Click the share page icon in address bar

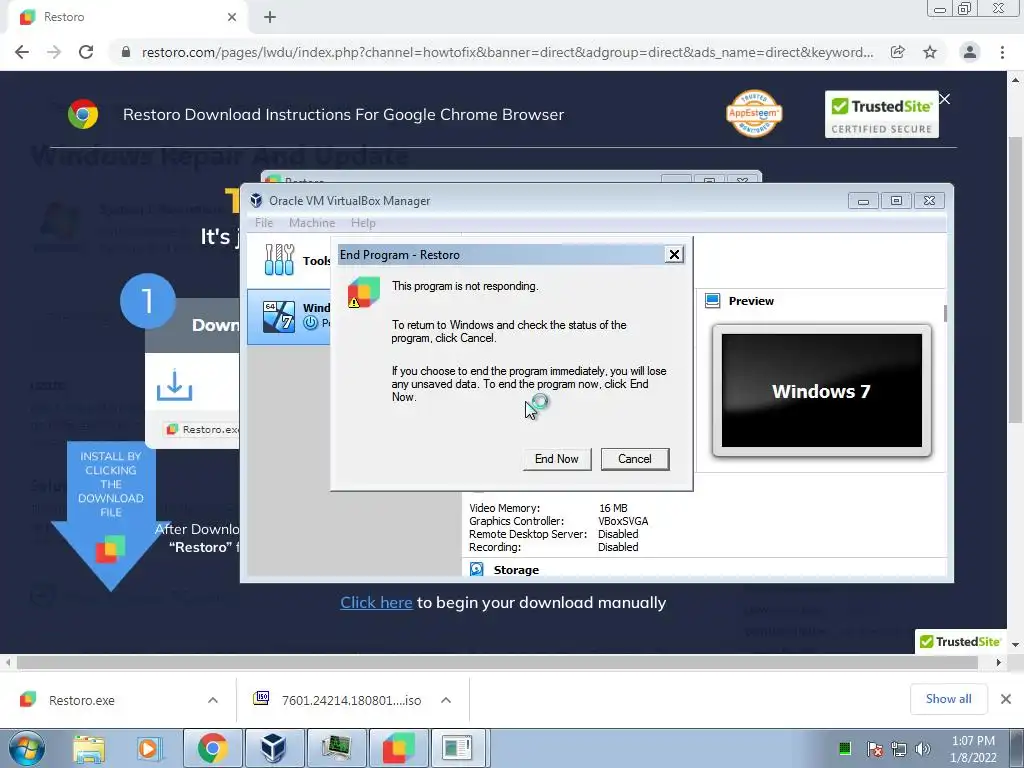pyautogui.click(x=898, y=52)
